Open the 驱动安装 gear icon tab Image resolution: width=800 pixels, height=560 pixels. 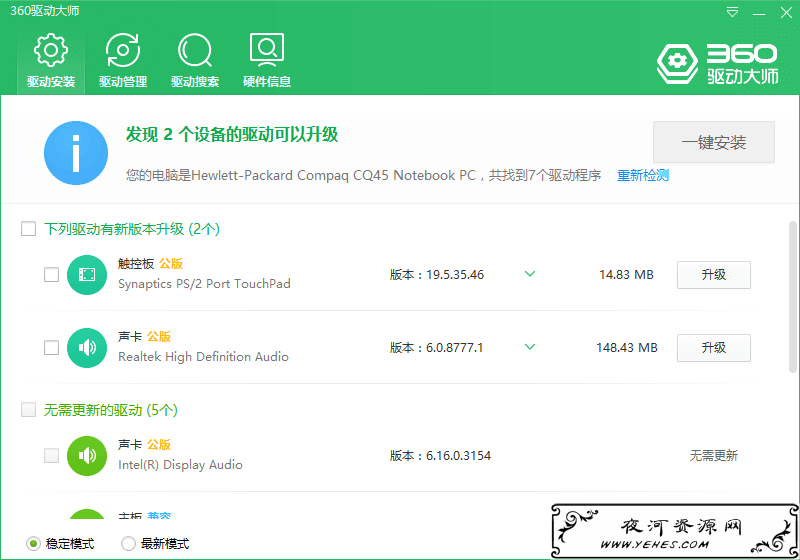51,61
